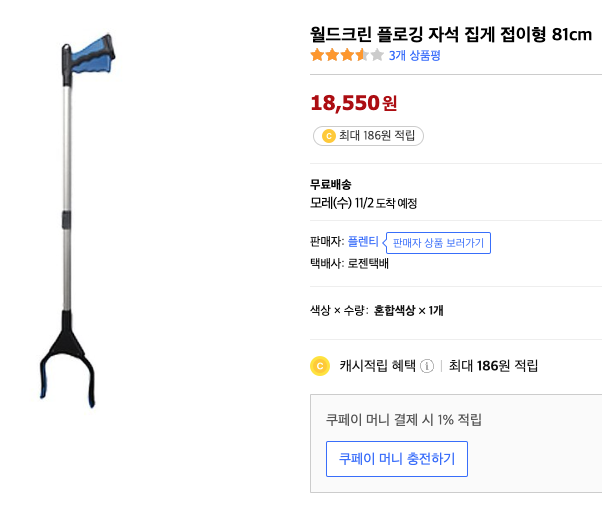Select the 혼합색상 × 1개 option text
602x509 pixels.
(408, 310)
